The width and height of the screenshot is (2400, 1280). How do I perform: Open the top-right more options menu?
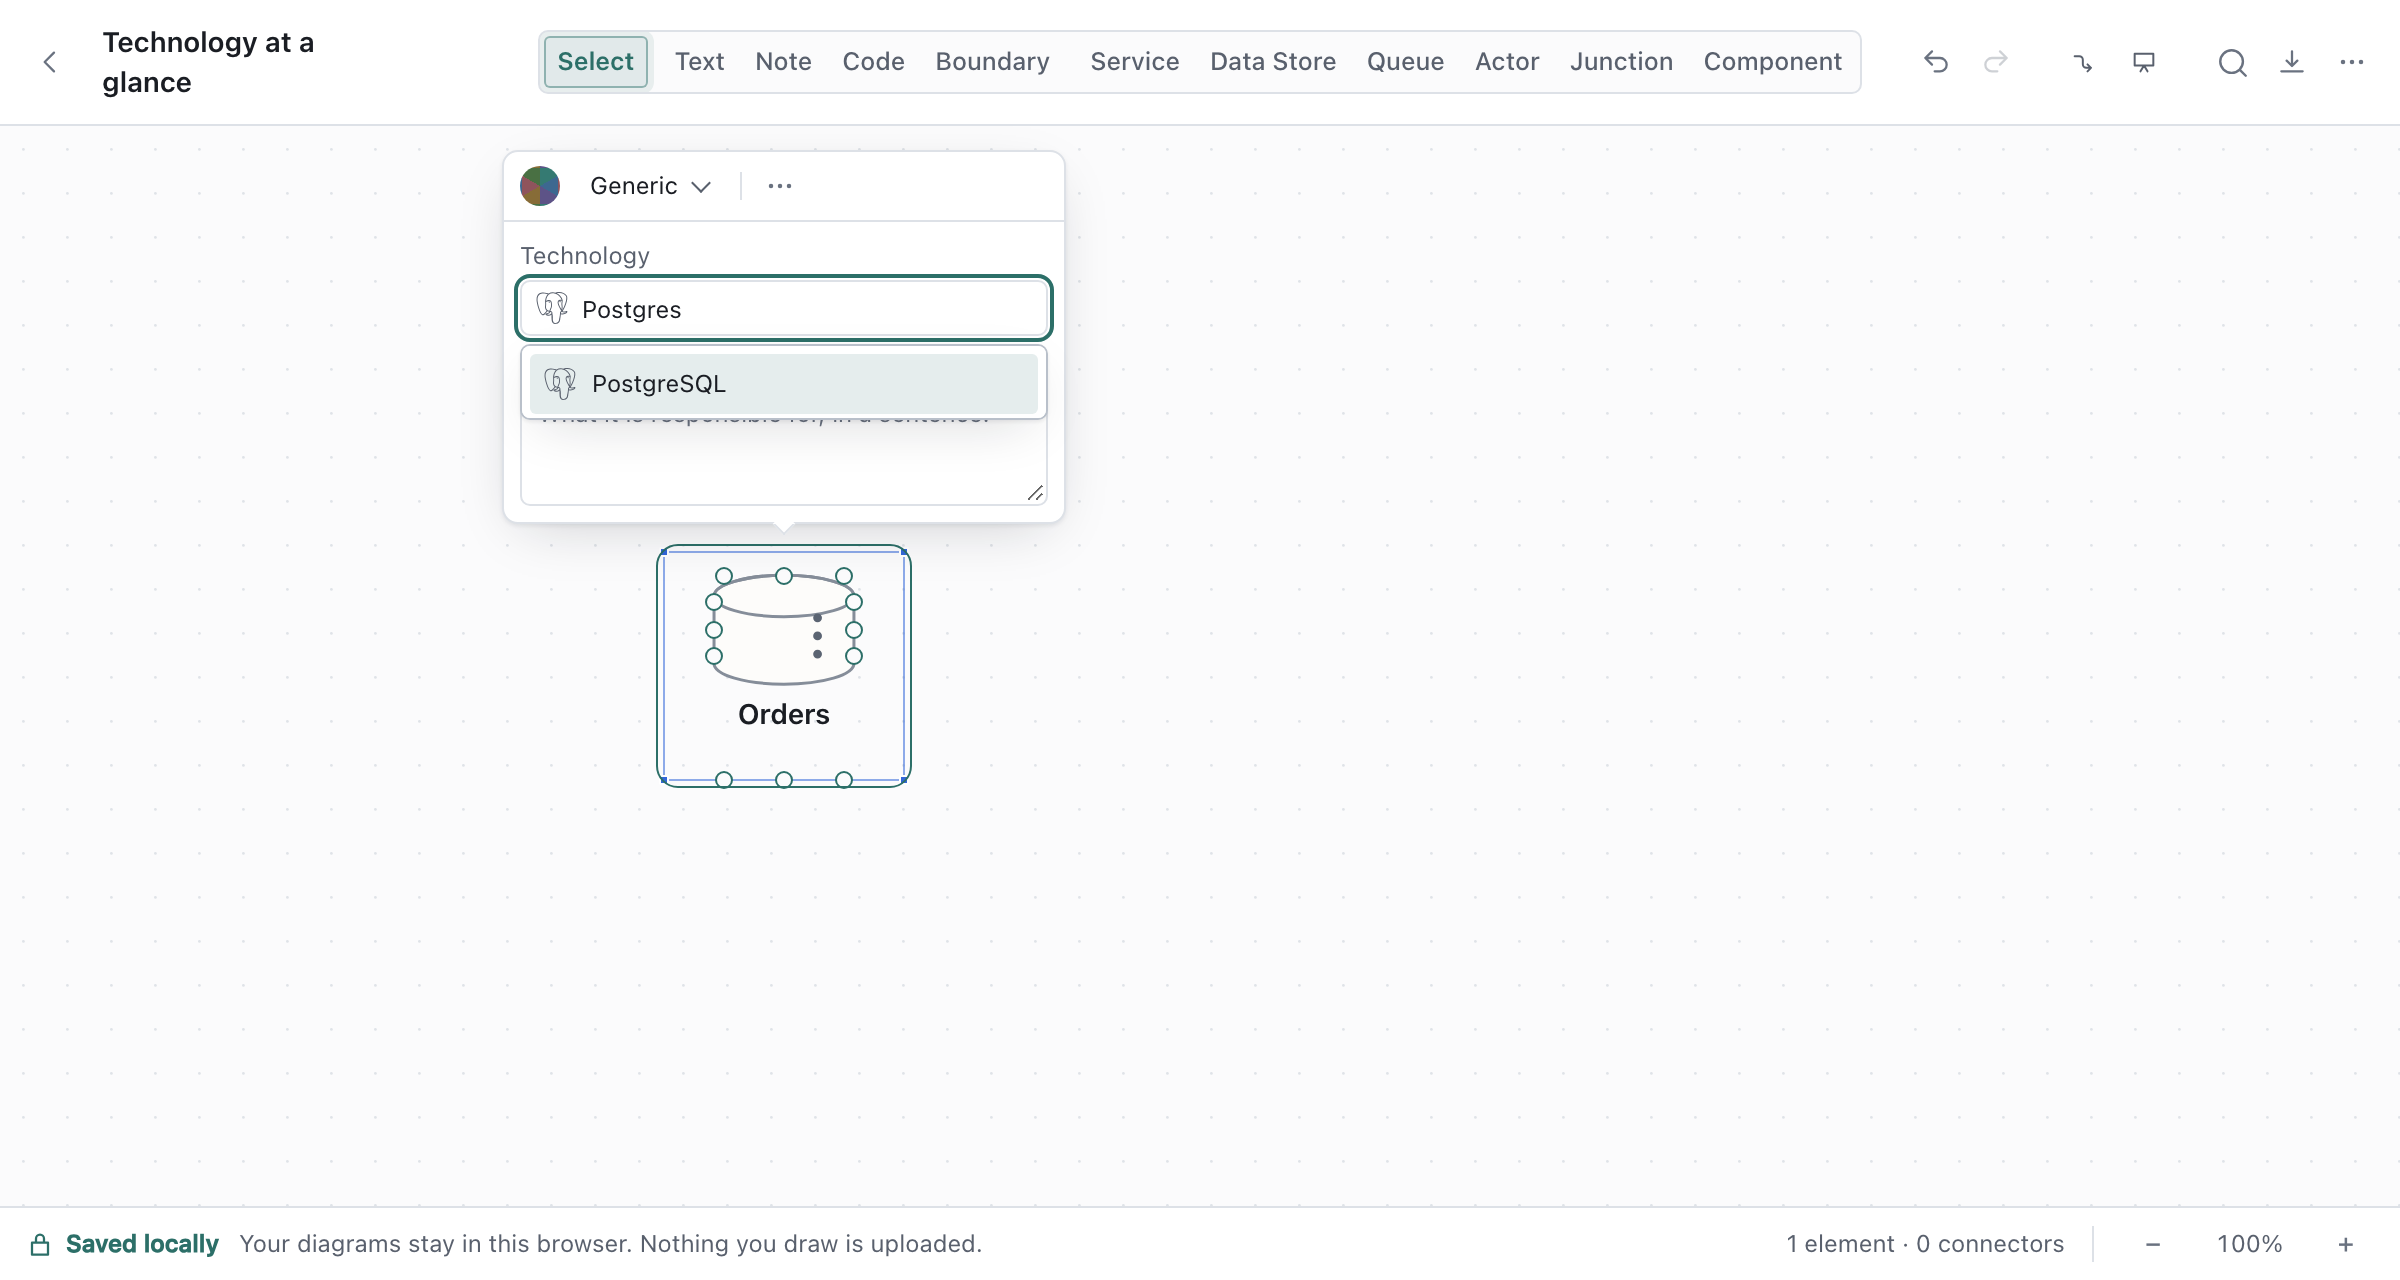2352,62
